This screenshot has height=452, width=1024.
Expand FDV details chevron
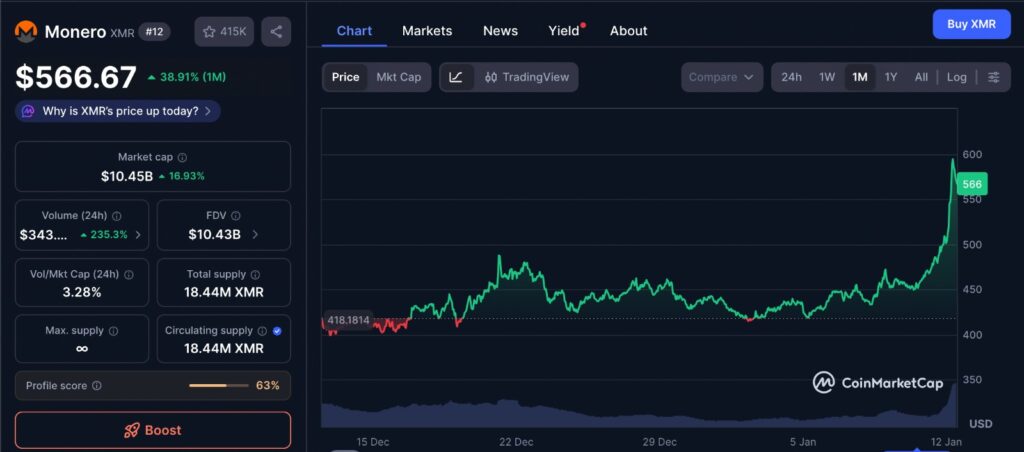[x=255, y=234]
